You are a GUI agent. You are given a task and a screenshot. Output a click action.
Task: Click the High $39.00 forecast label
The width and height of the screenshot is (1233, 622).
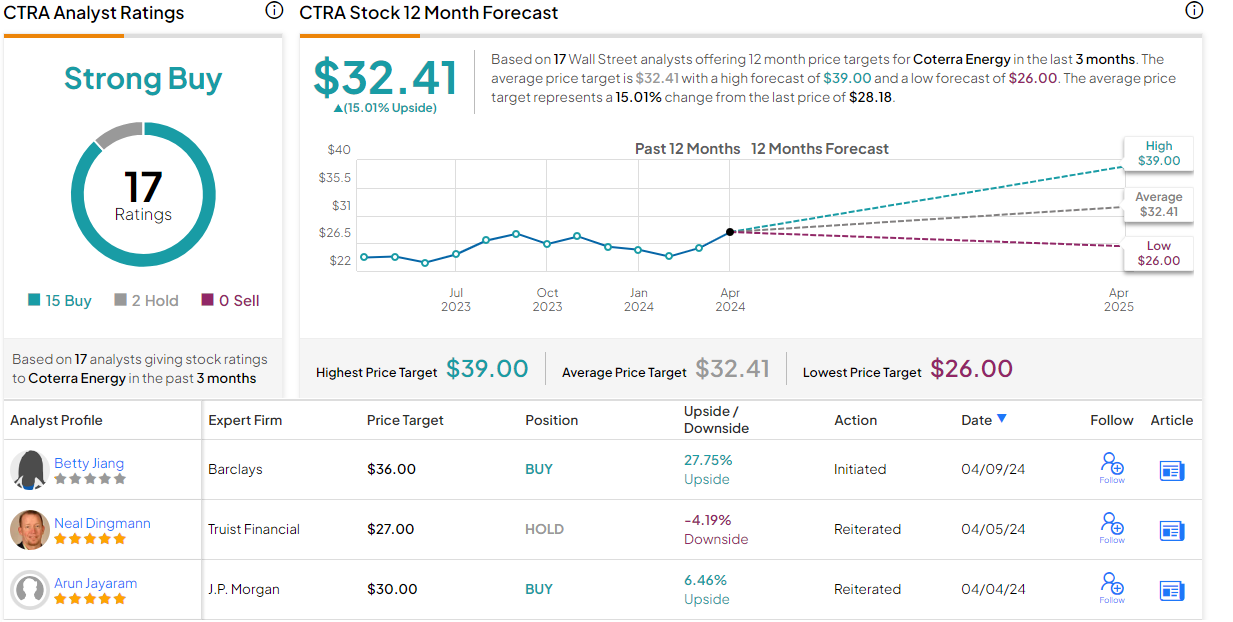click(1158, 153)
